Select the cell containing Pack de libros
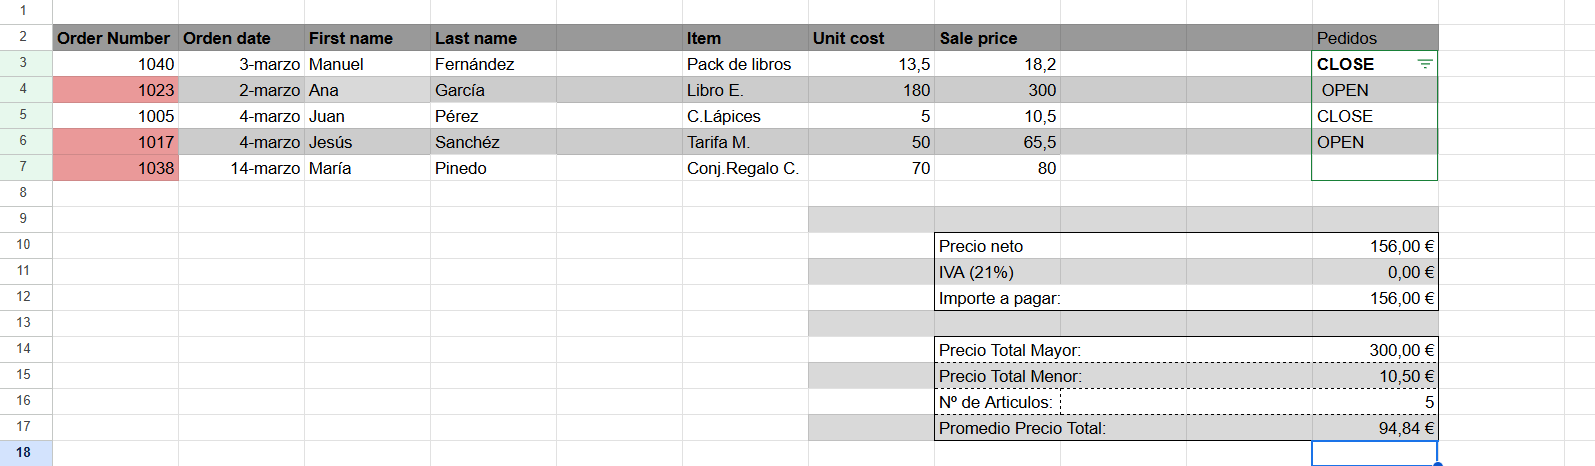The height and width of the screenshot is (466, 1595). click(x=745, y=64)
